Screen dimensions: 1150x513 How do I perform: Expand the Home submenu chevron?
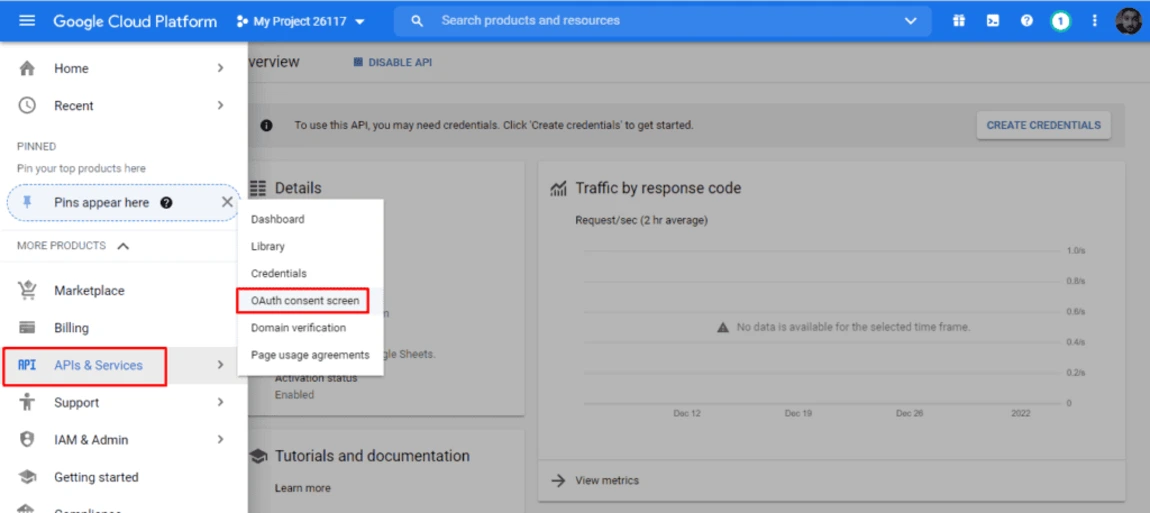(220, 68)
